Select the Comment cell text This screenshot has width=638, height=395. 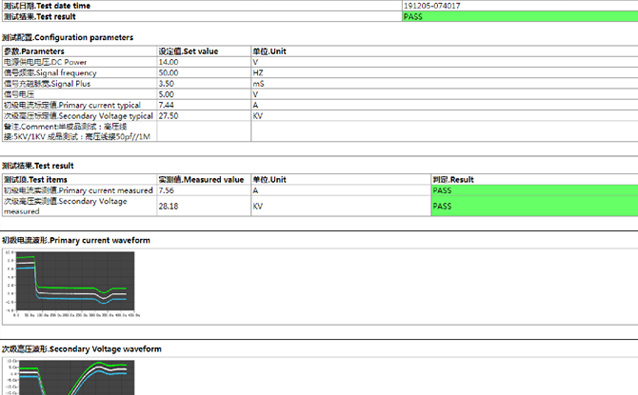(x=77, y=131)
